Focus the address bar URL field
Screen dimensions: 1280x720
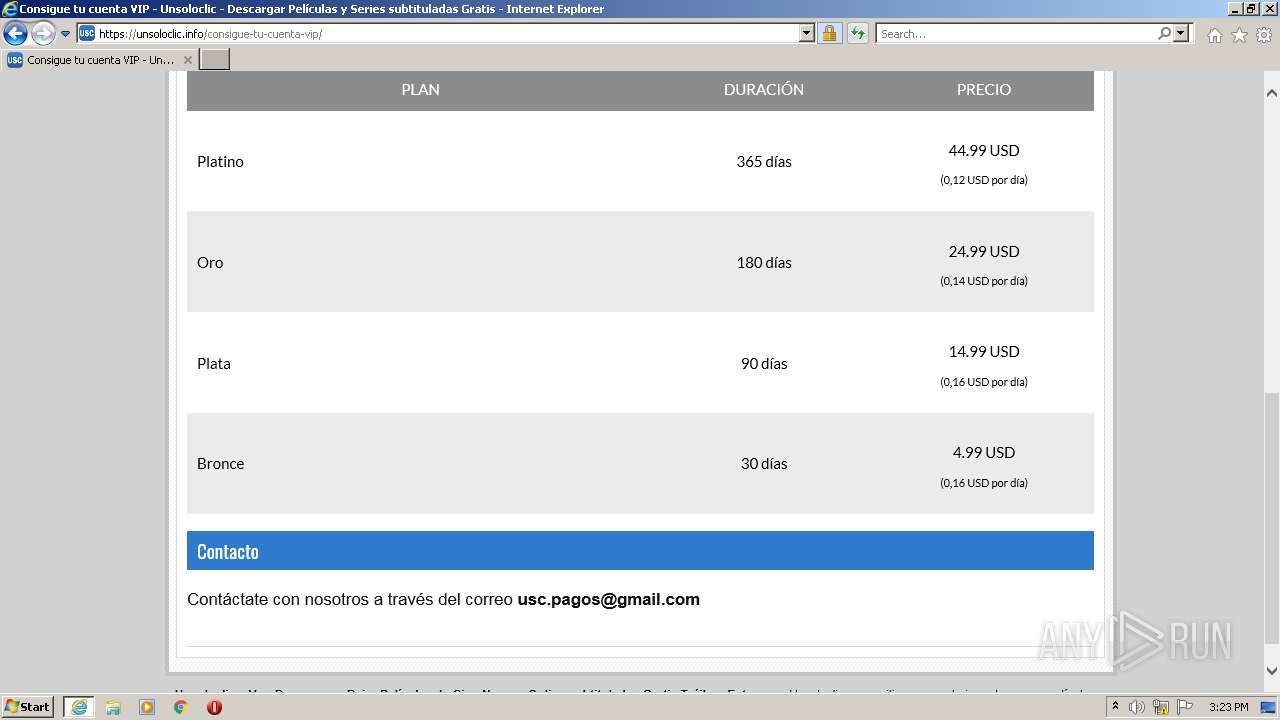[x=448, y=34]
